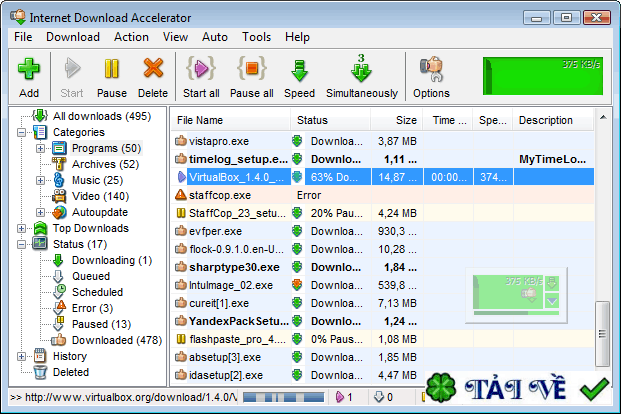Select the StaffCop_23_setup paused row
The height and width of the screenshot is (414, 621).
[383, 213]
